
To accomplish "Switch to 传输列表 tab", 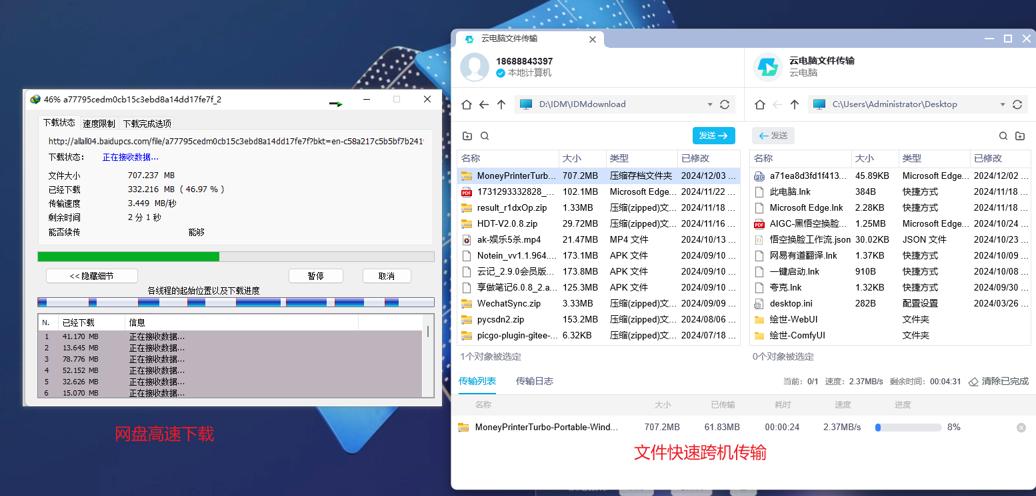I will 476,381.
